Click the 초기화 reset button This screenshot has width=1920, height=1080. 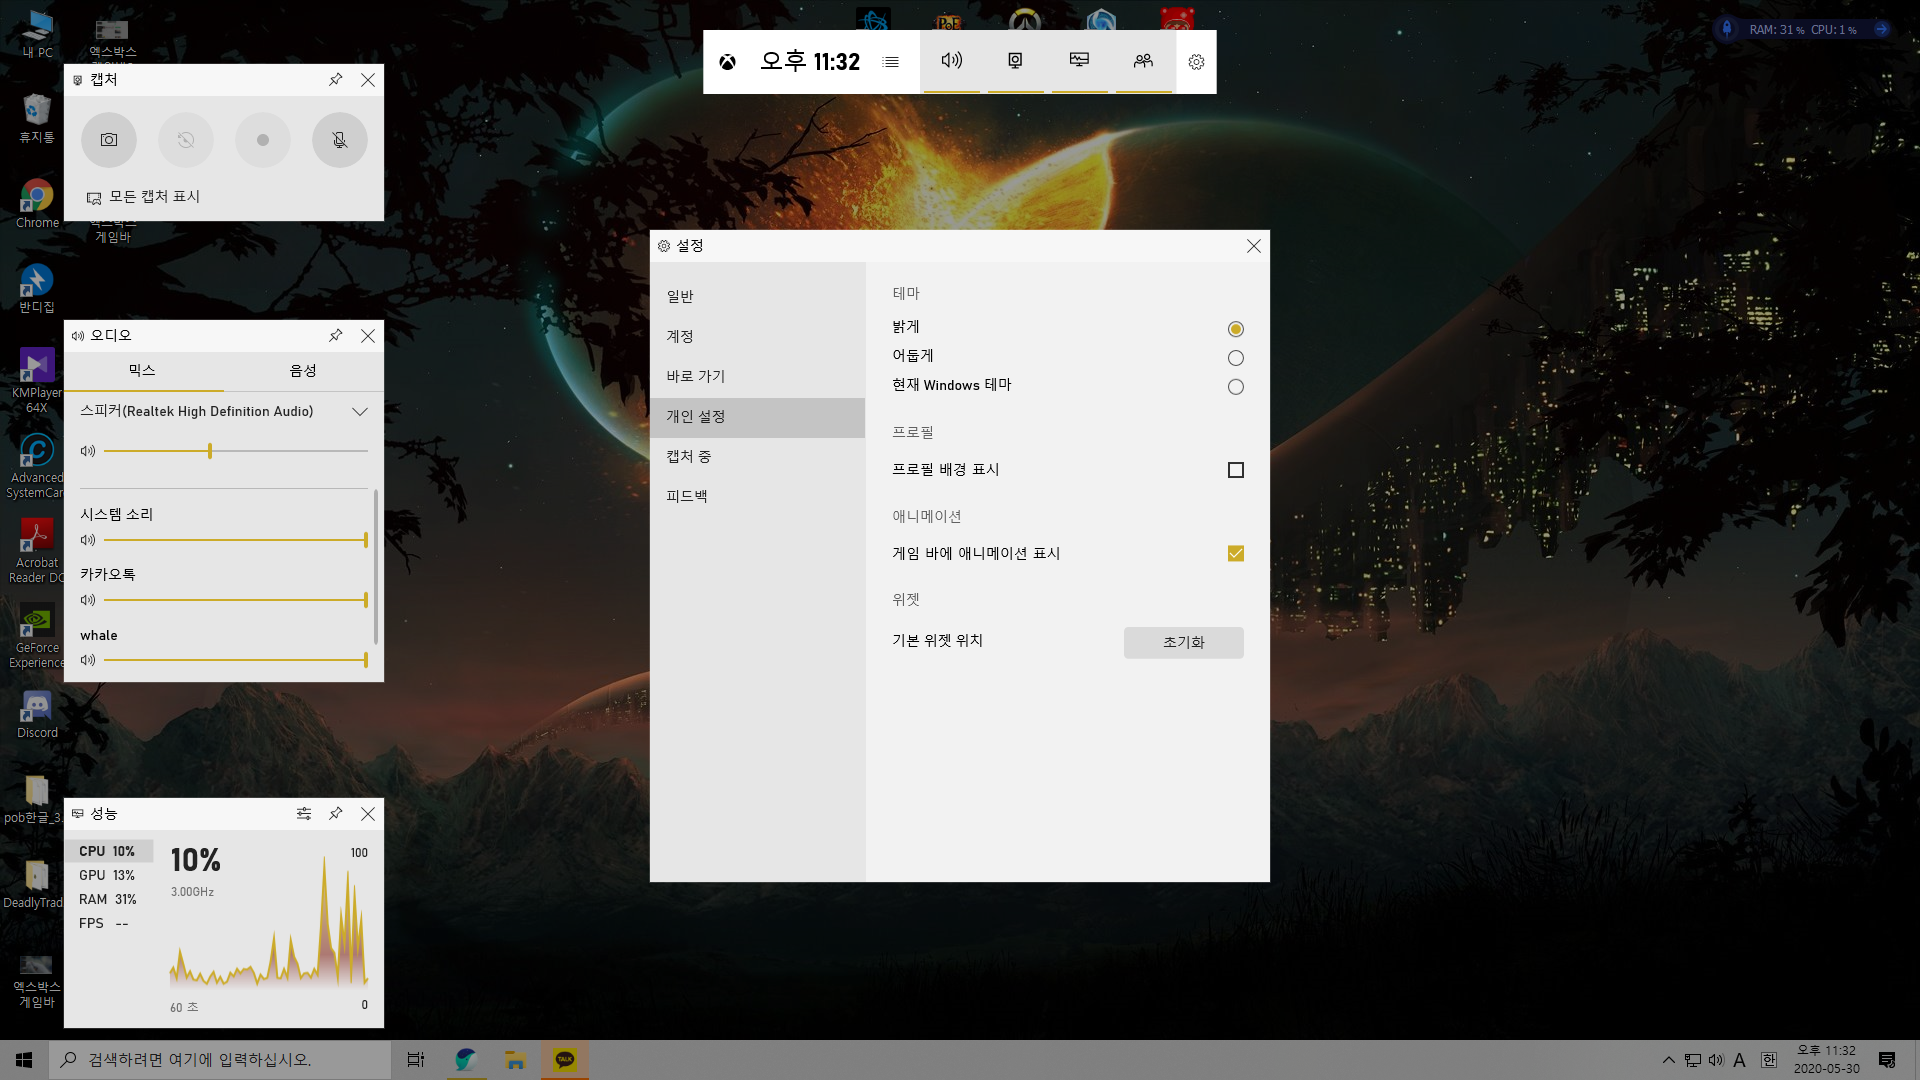tap(1183, 643)
